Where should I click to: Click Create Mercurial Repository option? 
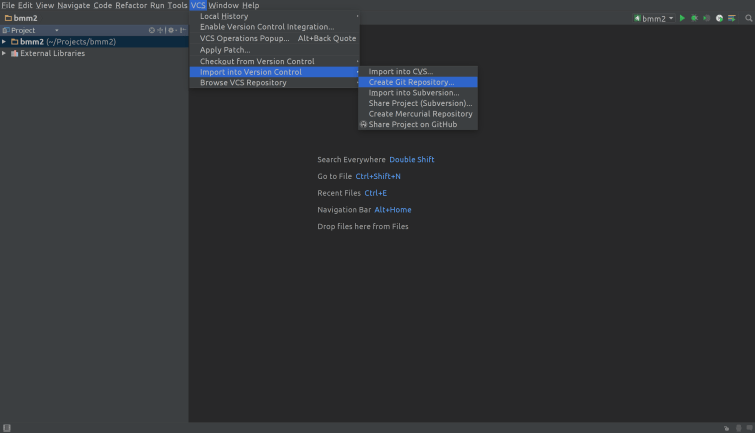[420, 114]
